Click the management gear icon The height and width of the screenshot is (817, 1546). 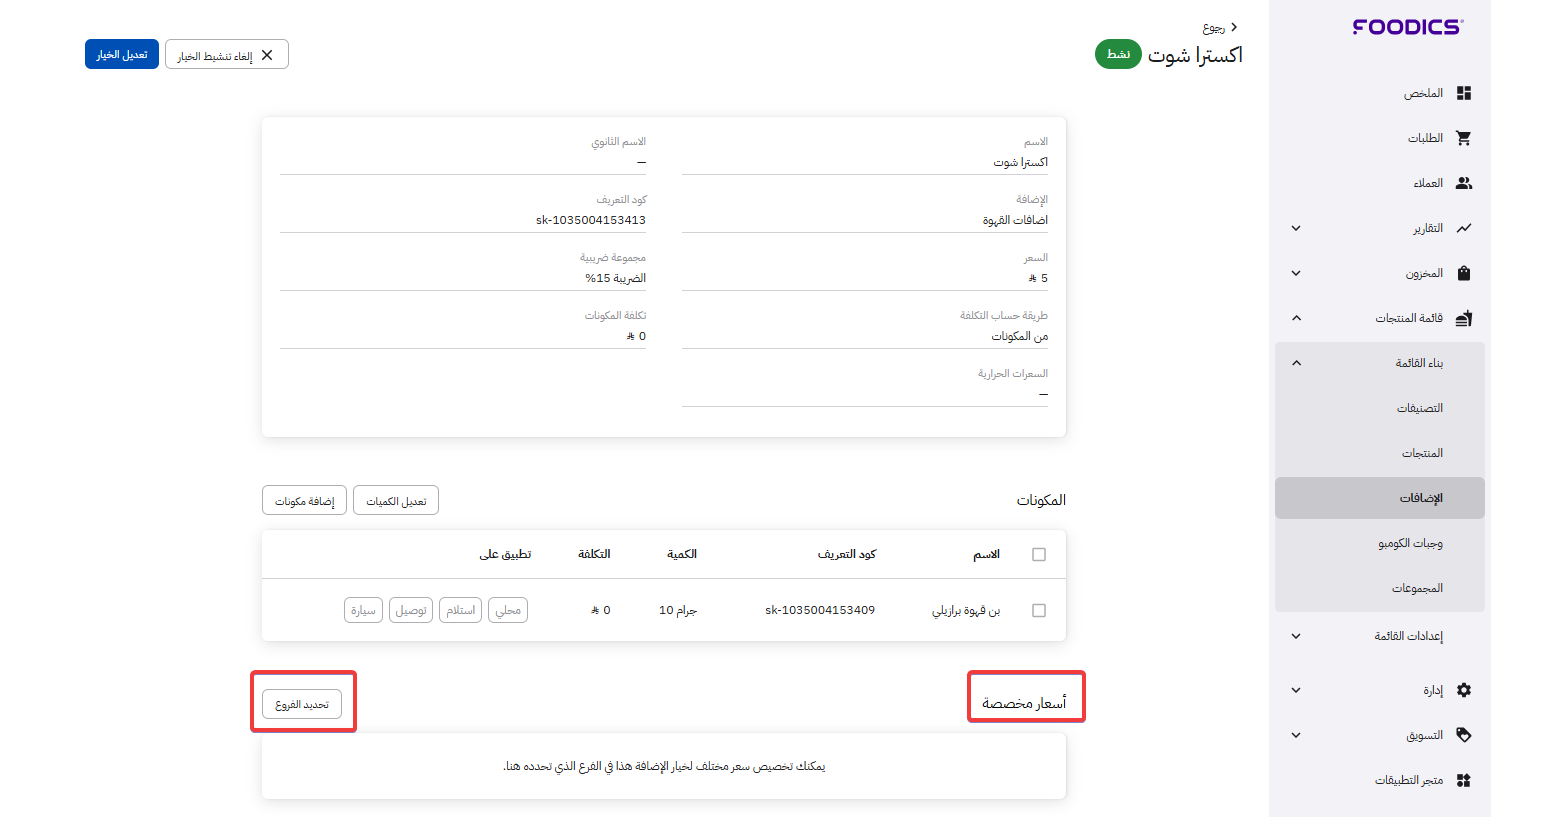pos(1463,690)
